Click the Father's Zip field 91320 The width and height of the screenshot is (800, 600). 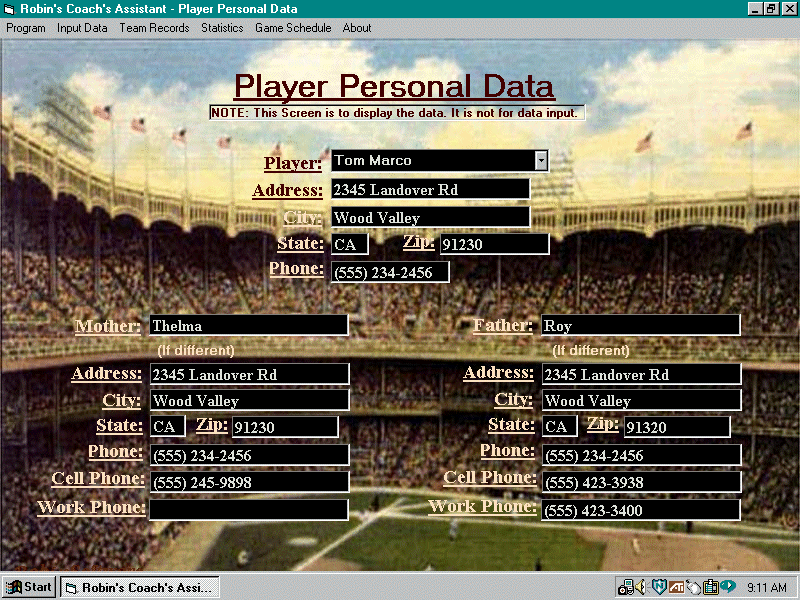[677, 427]
